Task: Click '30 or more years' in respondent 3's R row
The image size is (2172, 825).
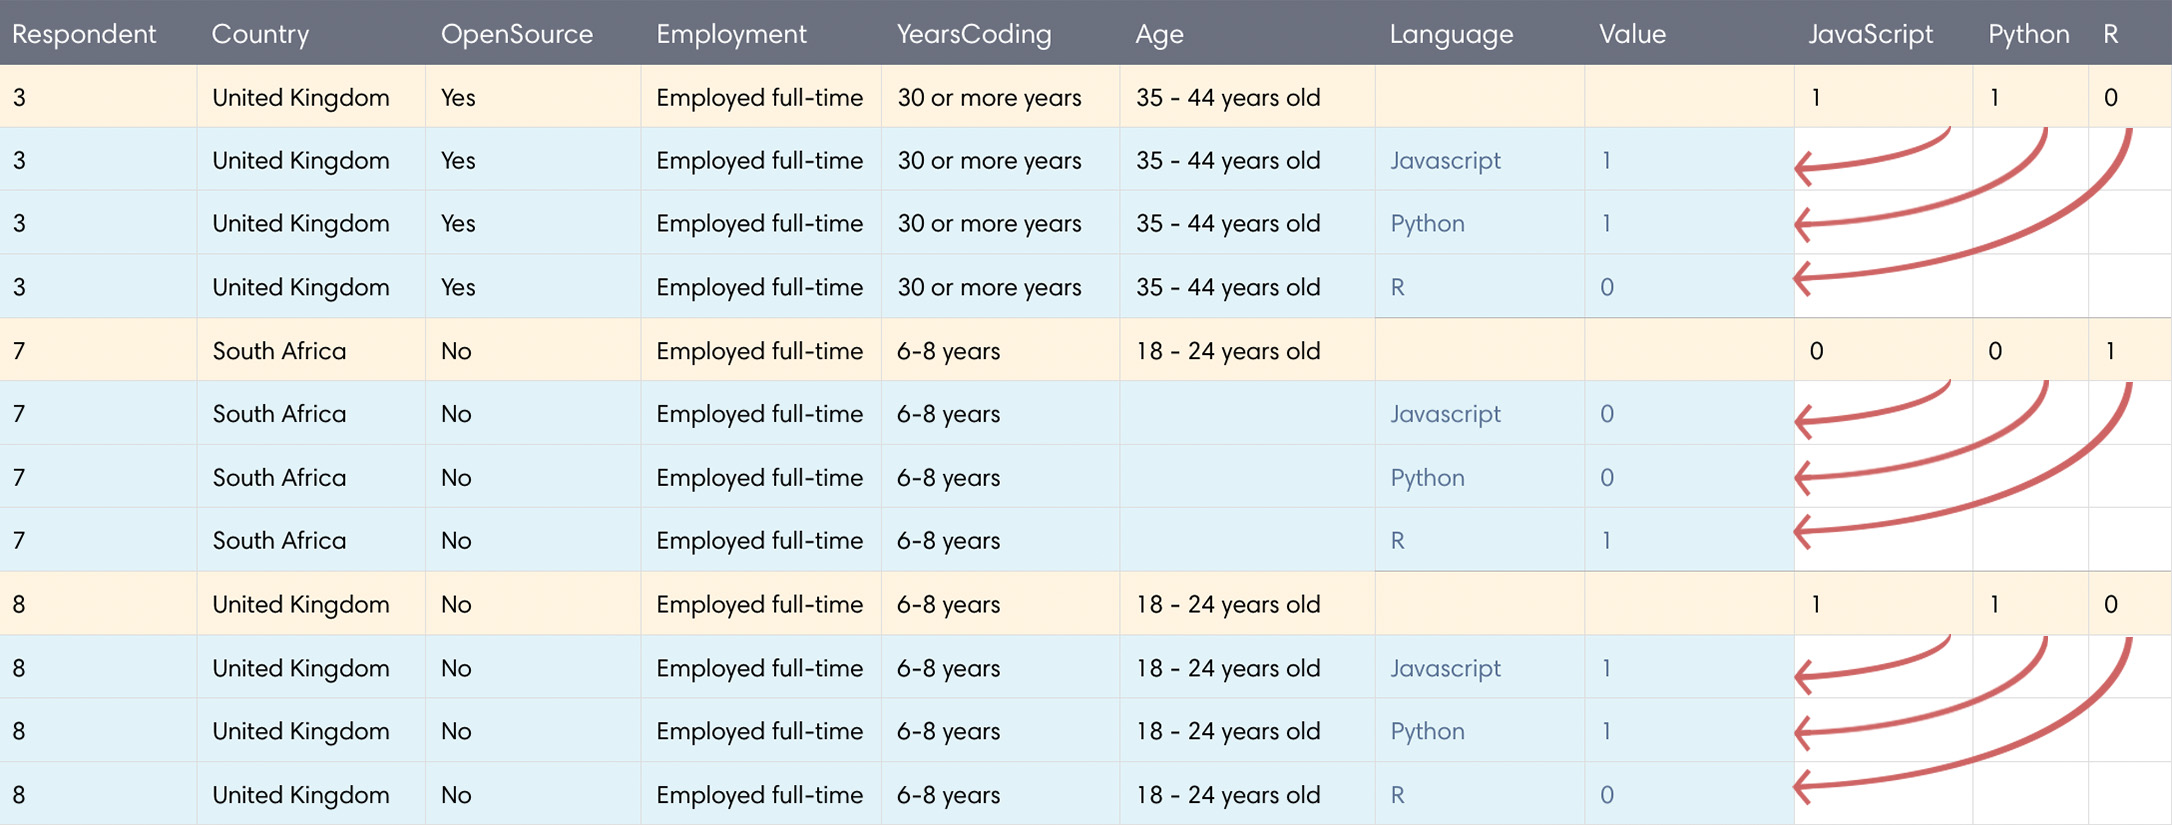Action: click(989, 288)
